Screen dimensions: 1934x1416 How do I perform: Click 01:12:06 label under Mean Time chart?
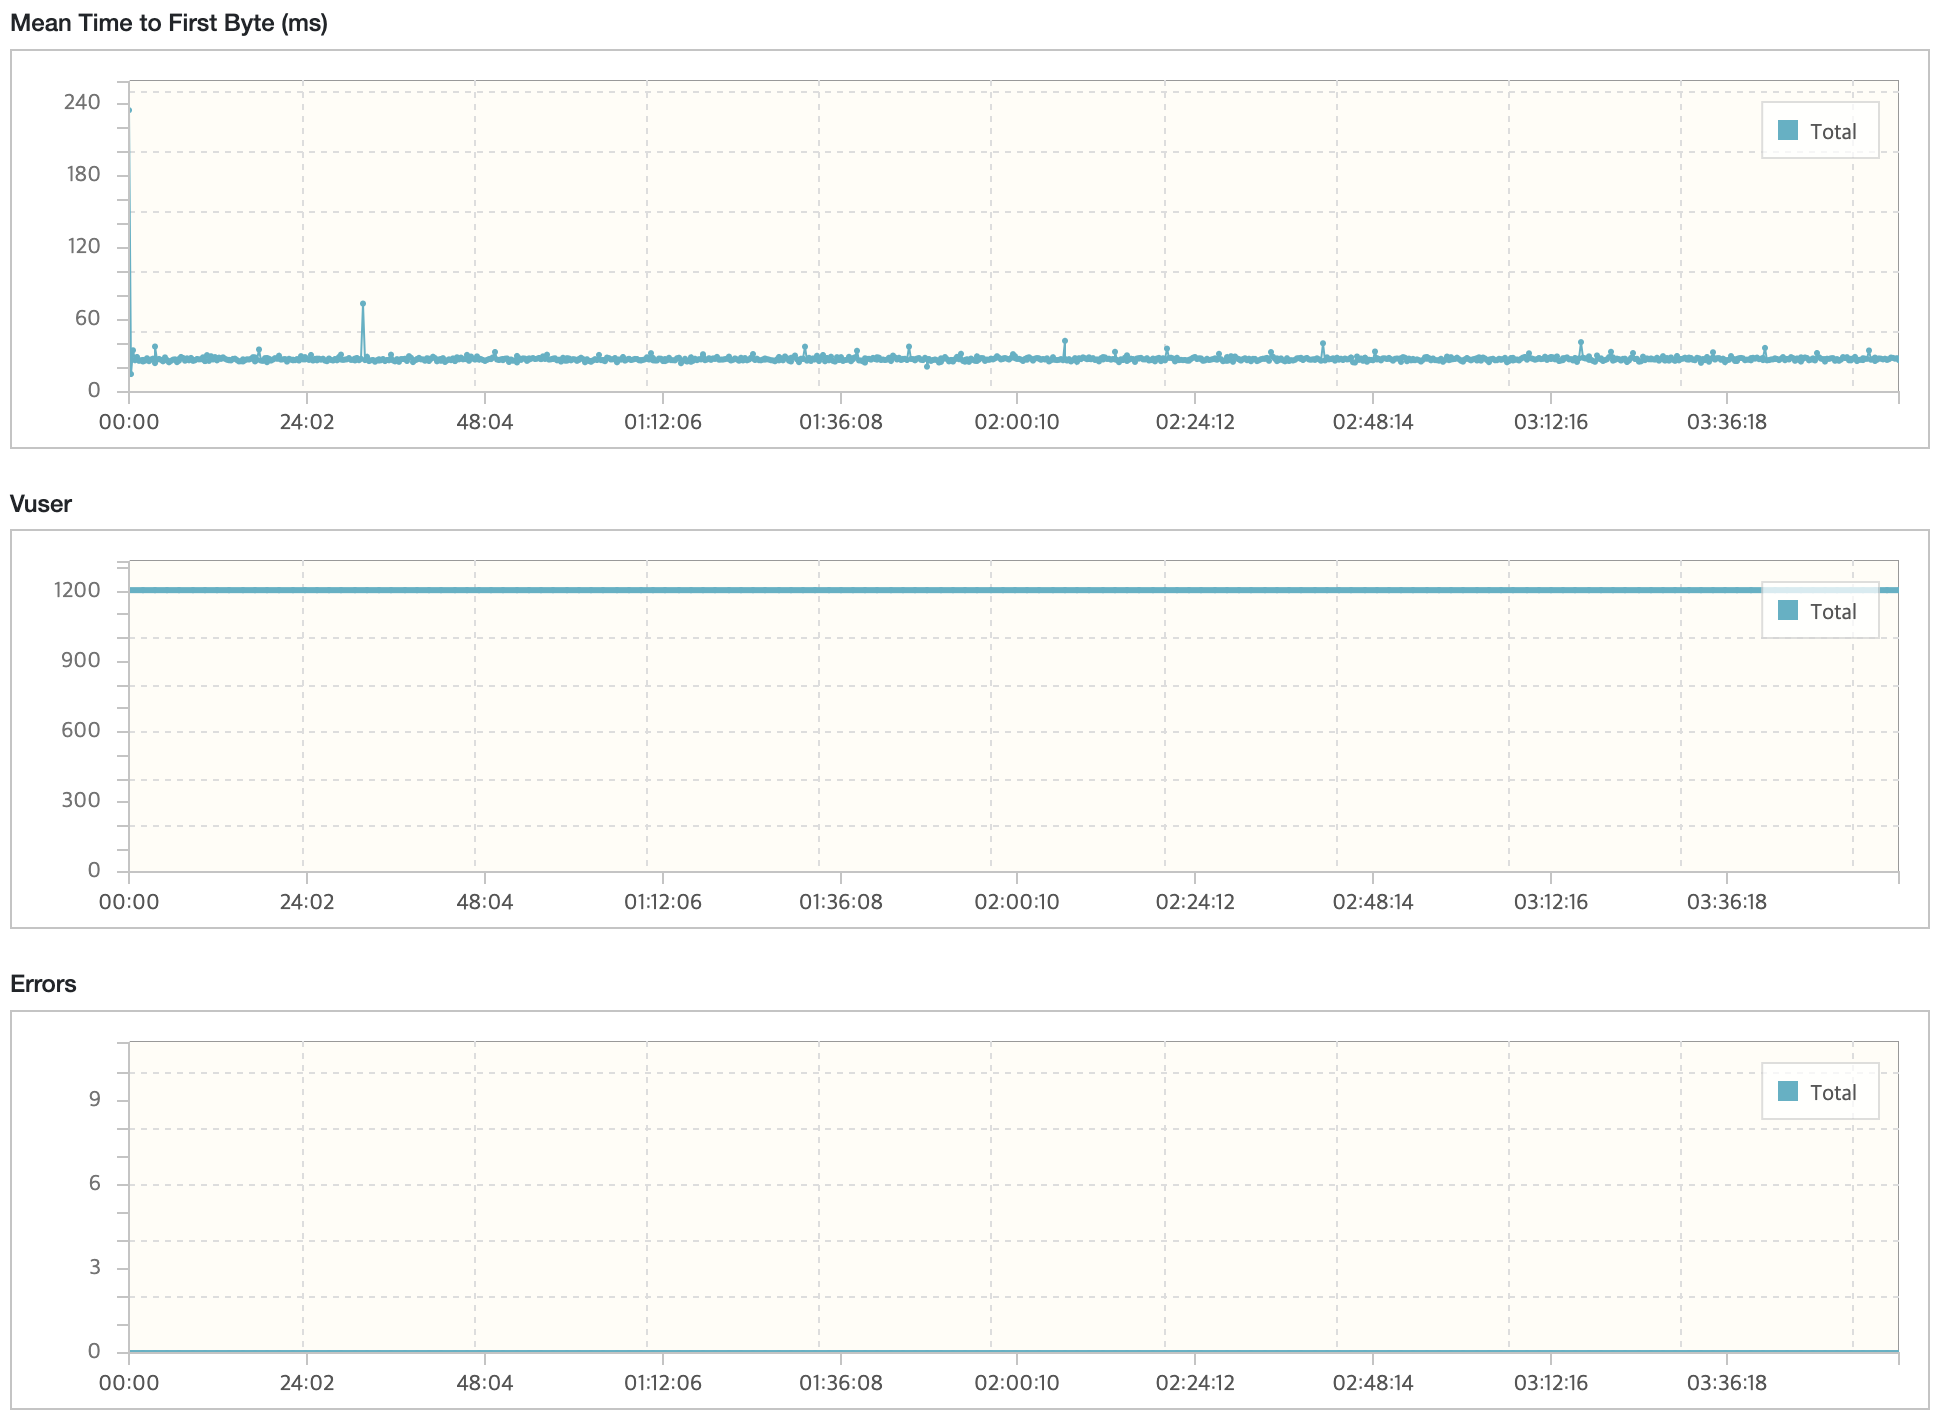[x=663, y=422]
